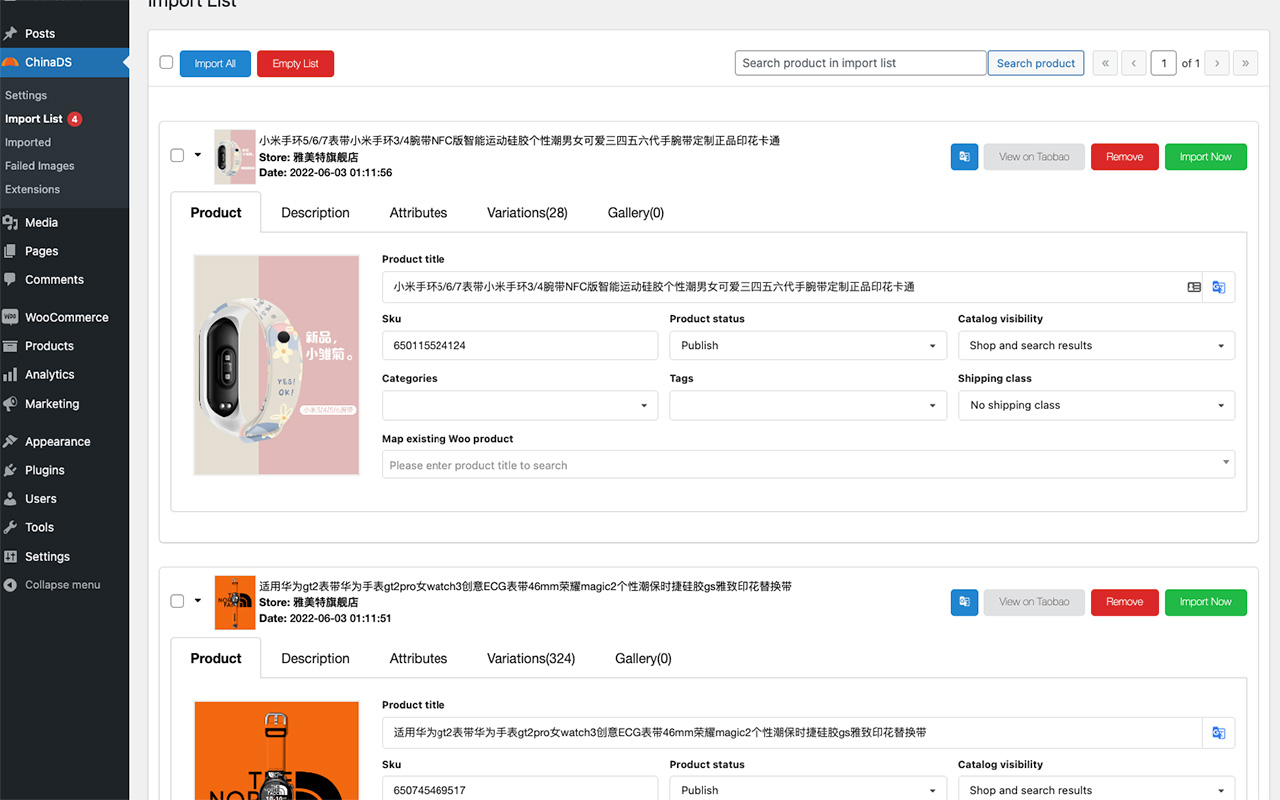Image resolution: width=1280 pixels, height=800 pixels.
Task: Open the Product status dropdown
Action: [807, 345]
